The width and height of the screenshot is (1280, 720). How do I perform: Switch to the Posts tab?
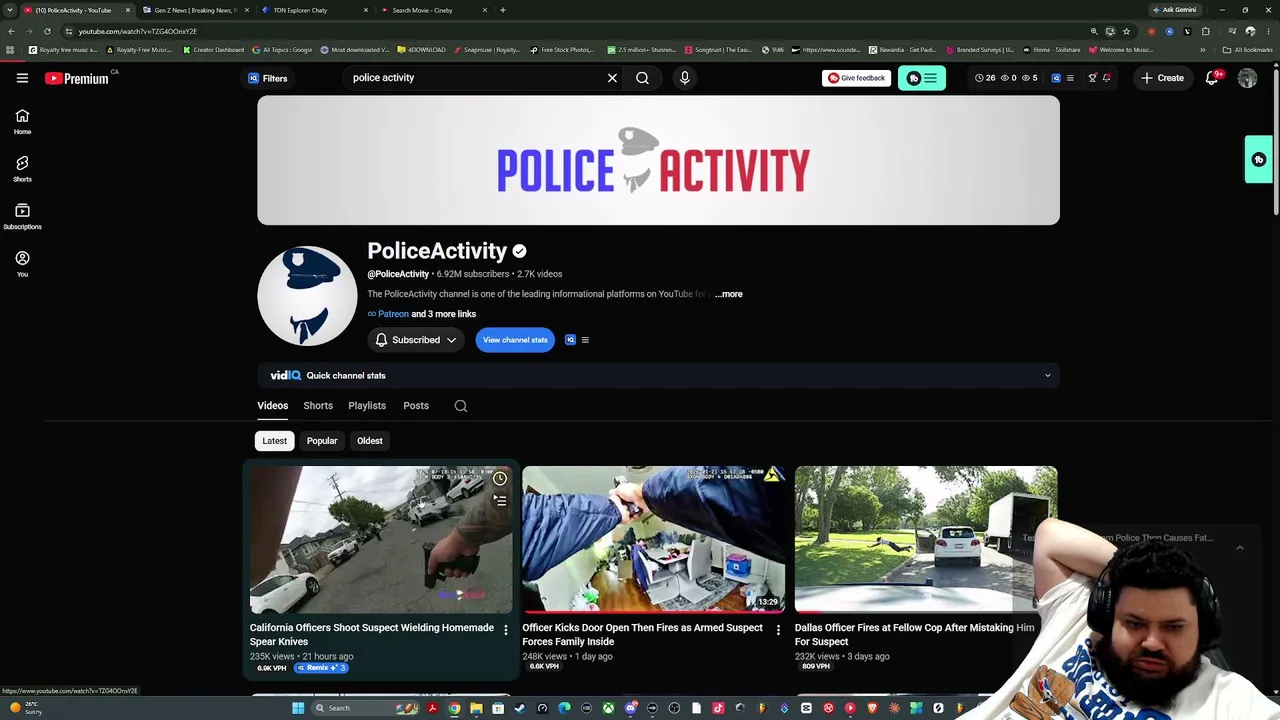pos(416,406)
